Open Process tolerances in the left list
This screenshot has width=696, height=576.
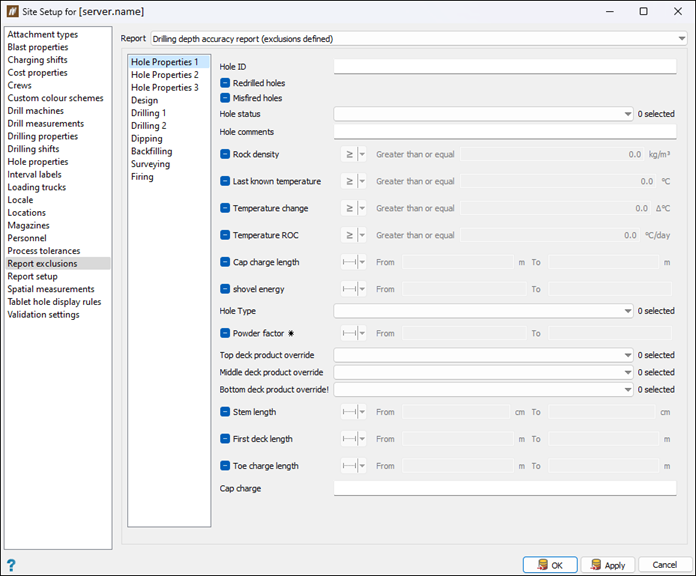[x=45, y=251]
